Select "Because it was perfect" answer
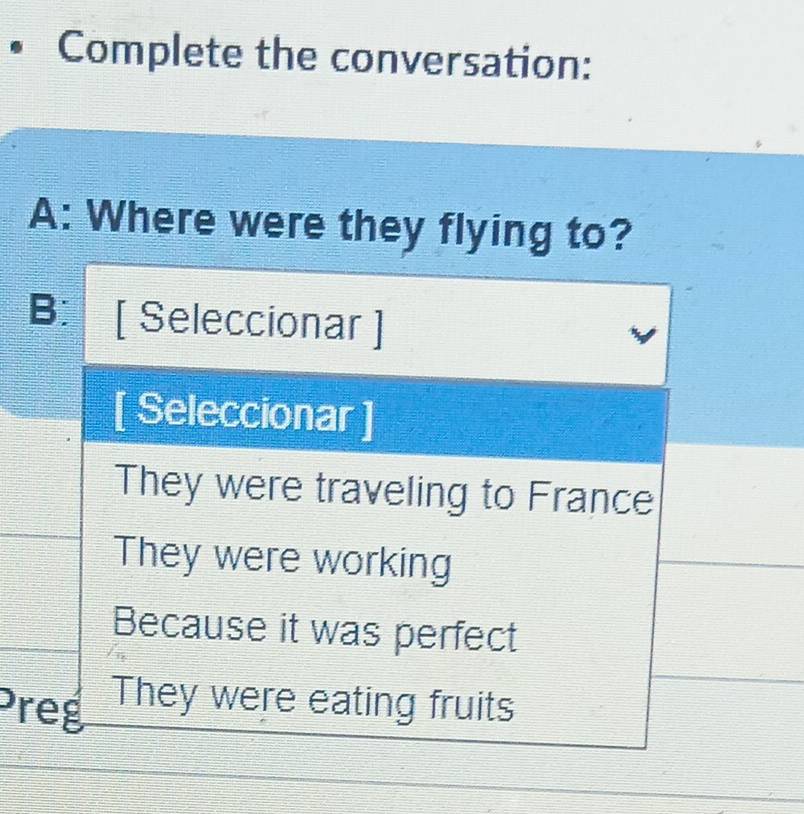 (x=315, y=630)
